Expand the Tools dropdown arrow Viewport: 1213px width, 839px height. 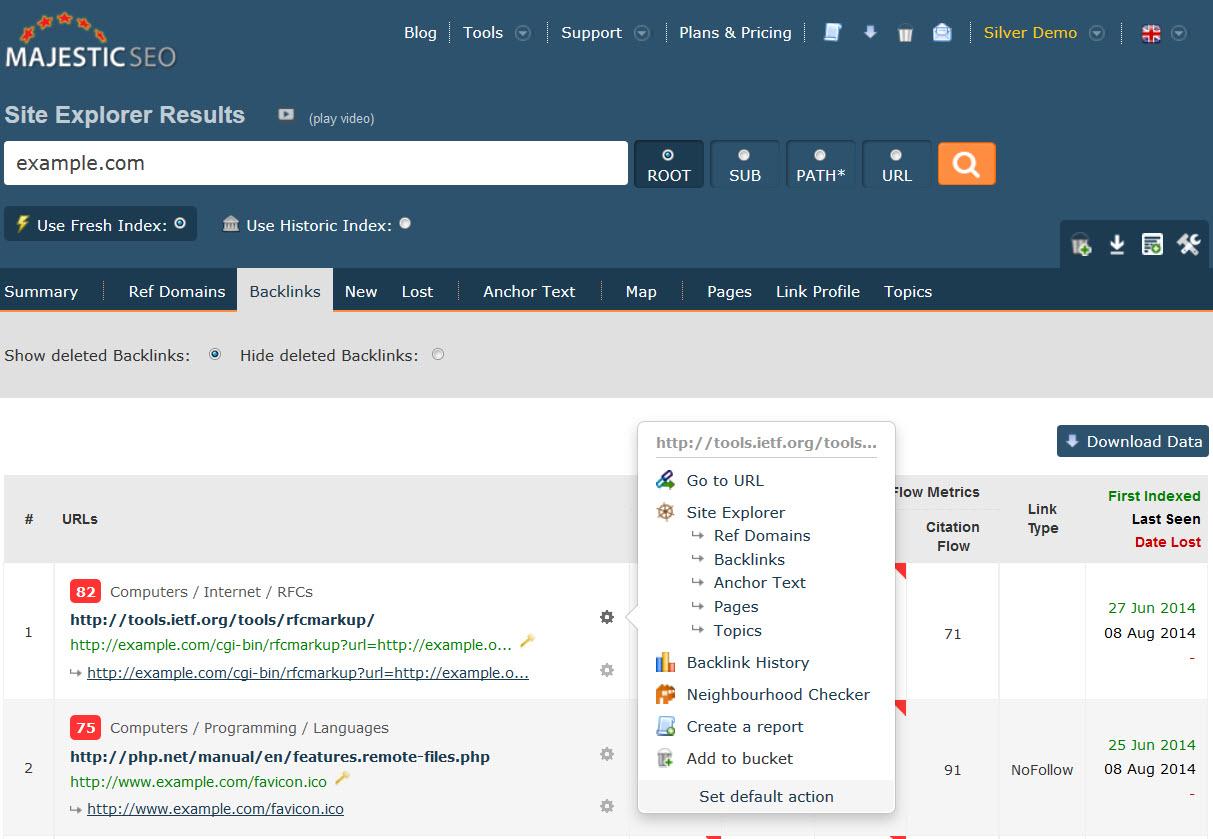point(523,33)
